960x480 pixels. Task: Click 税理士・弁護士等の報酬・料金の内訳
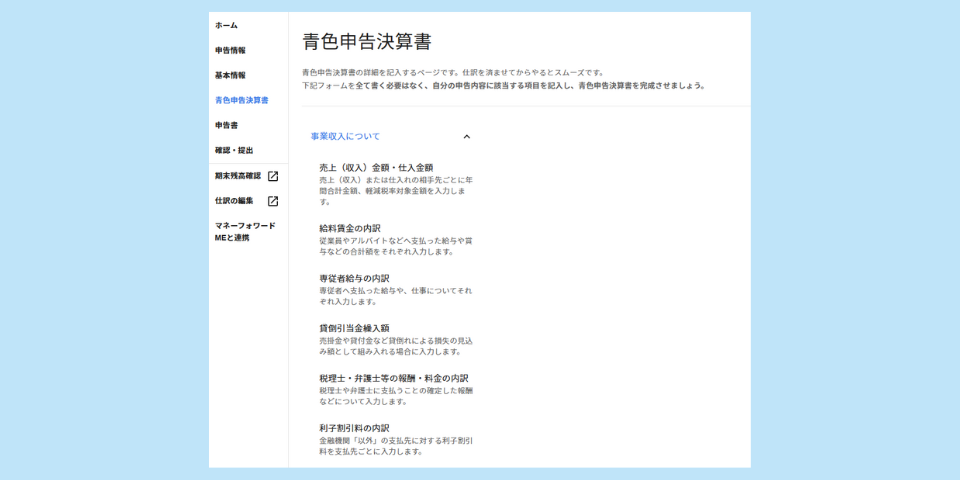[394, 378]
